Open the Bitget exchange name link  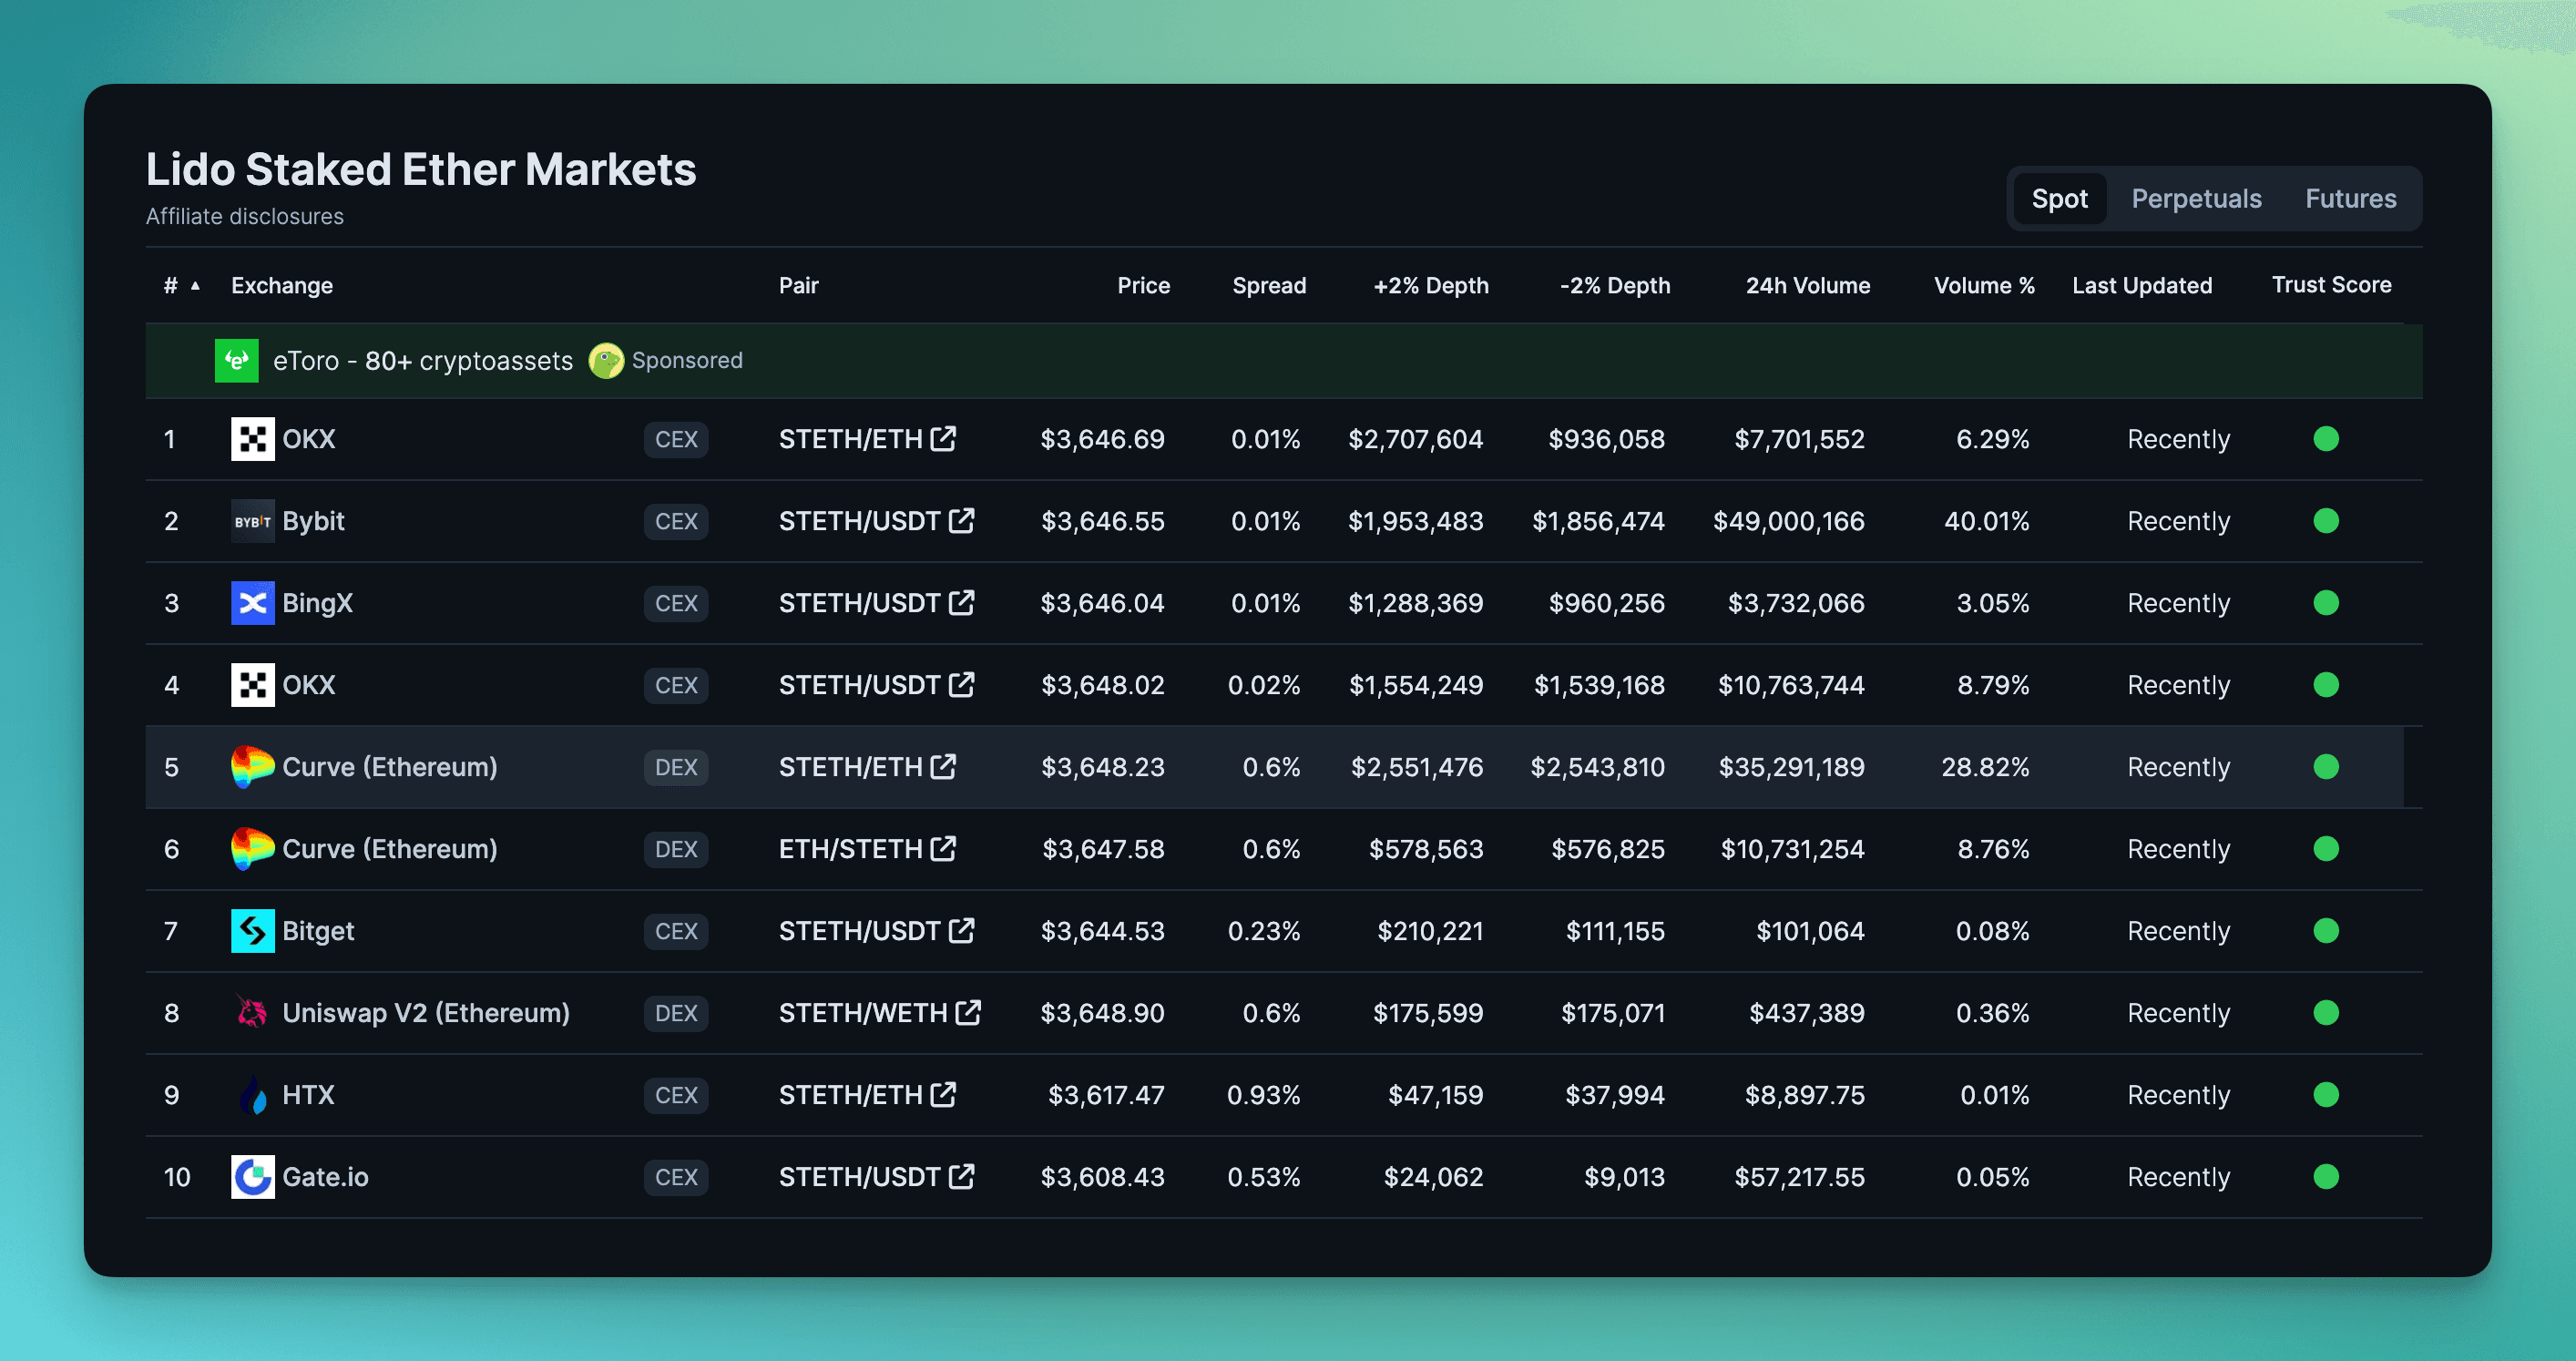point(318,931)
